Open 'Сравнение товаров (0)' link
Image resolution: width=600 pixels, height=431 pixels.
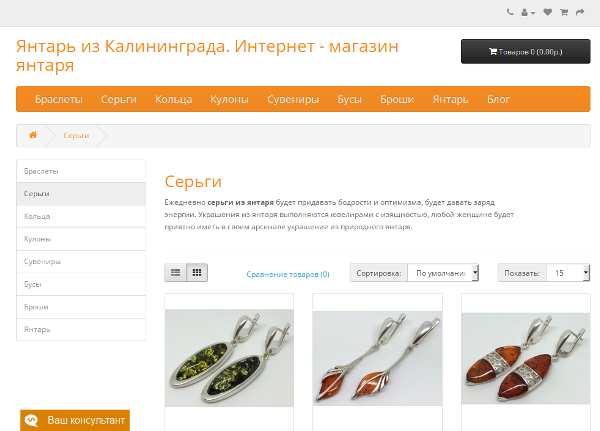click(x=288, y=274)
